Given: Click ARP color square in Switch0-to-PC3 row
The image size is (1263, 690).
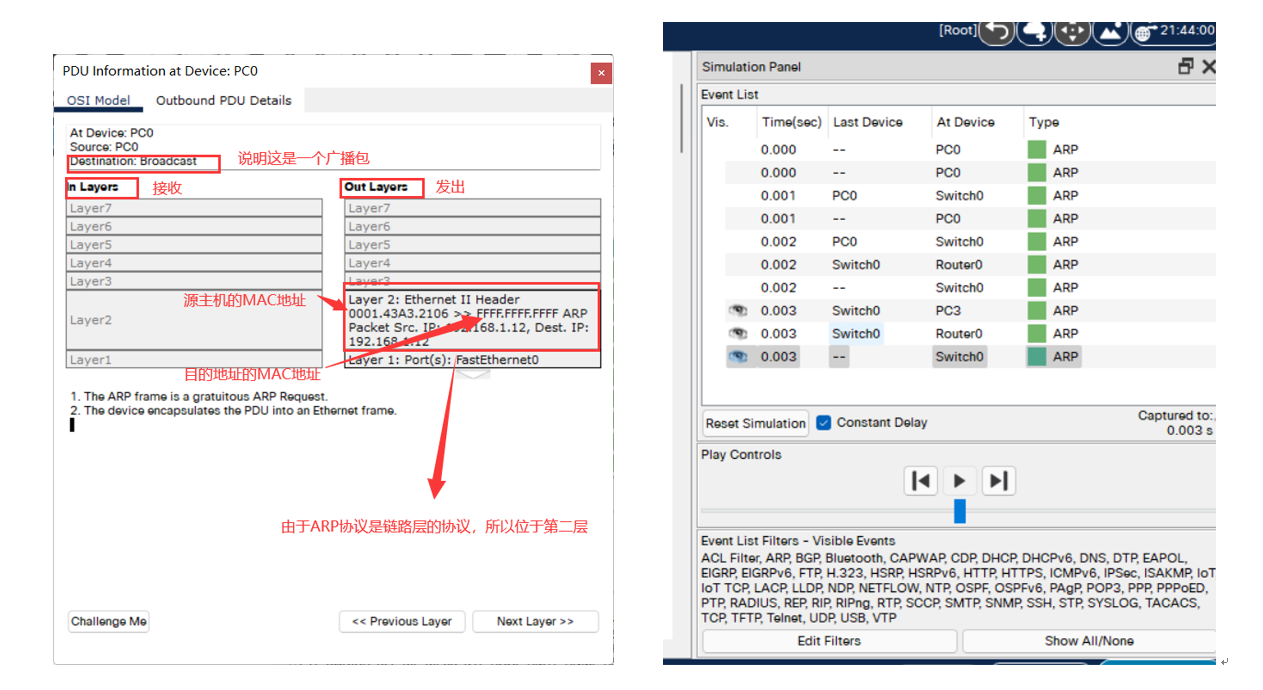Looking at the screenshot, I should pos(1037,311).
